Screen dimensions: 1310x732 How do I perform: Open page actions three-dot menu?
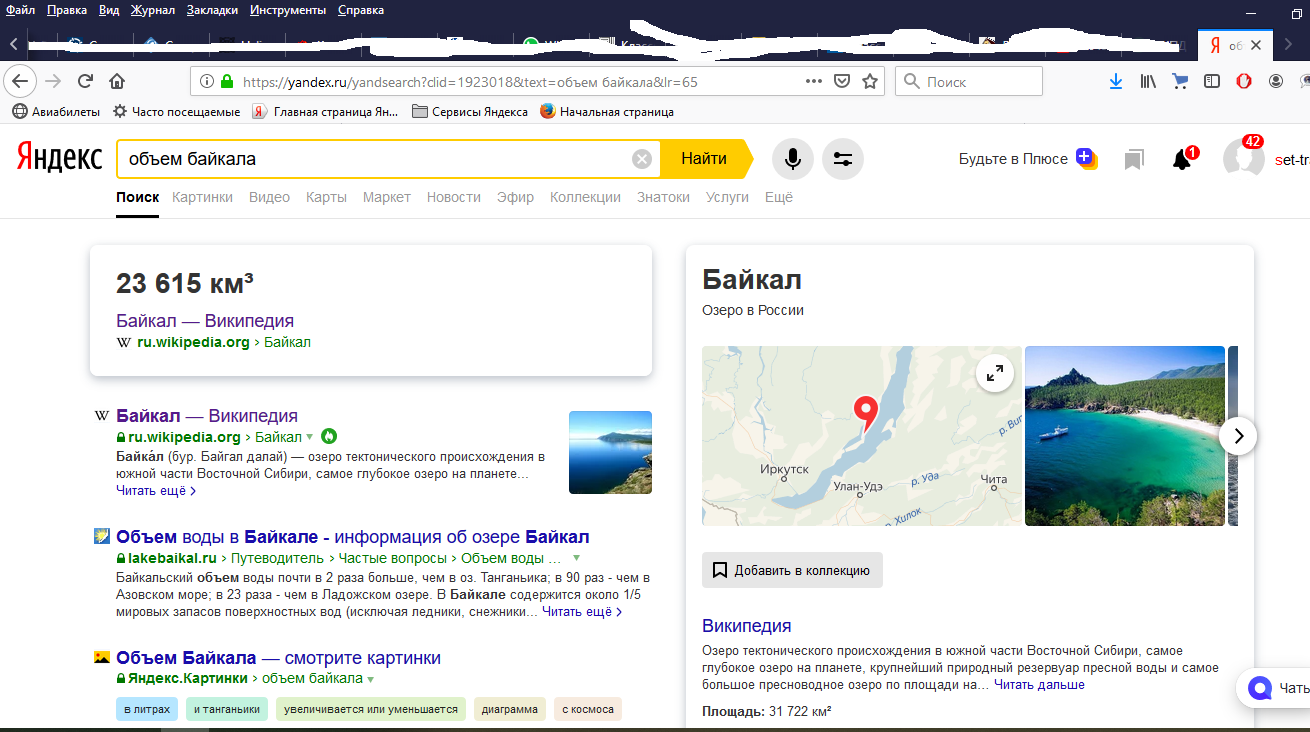(x=814, y=81)
